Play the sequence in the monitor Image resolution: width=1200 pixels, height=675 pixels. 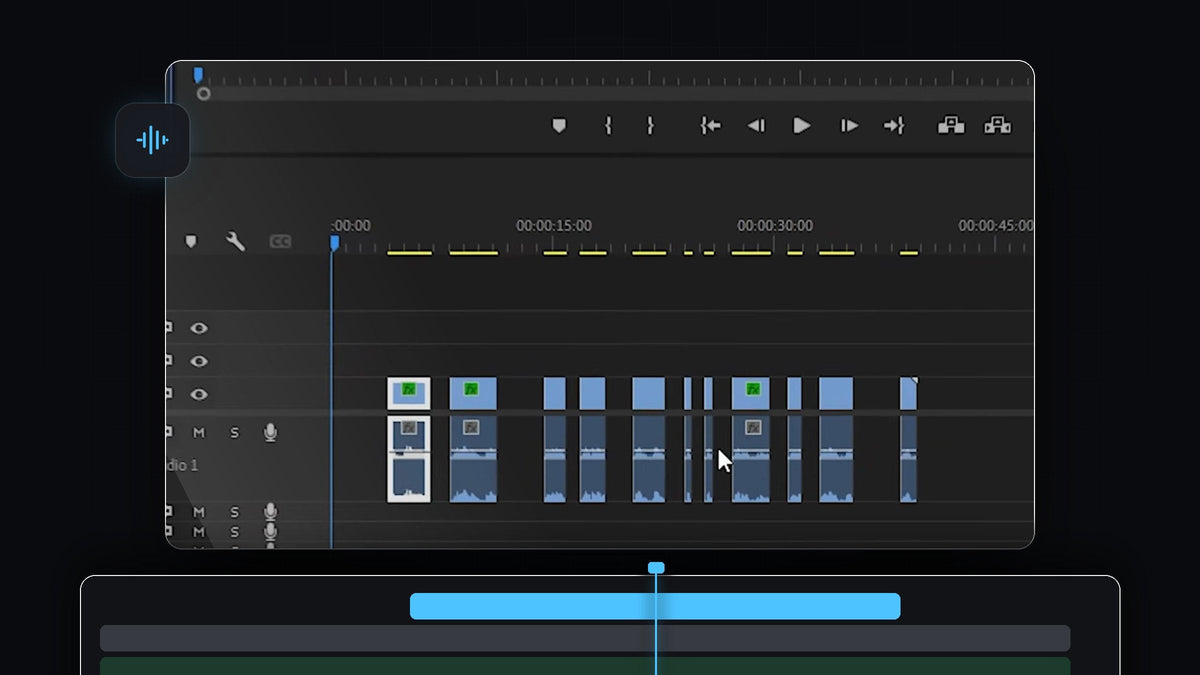pyautogui.click(x=801, y=126)
